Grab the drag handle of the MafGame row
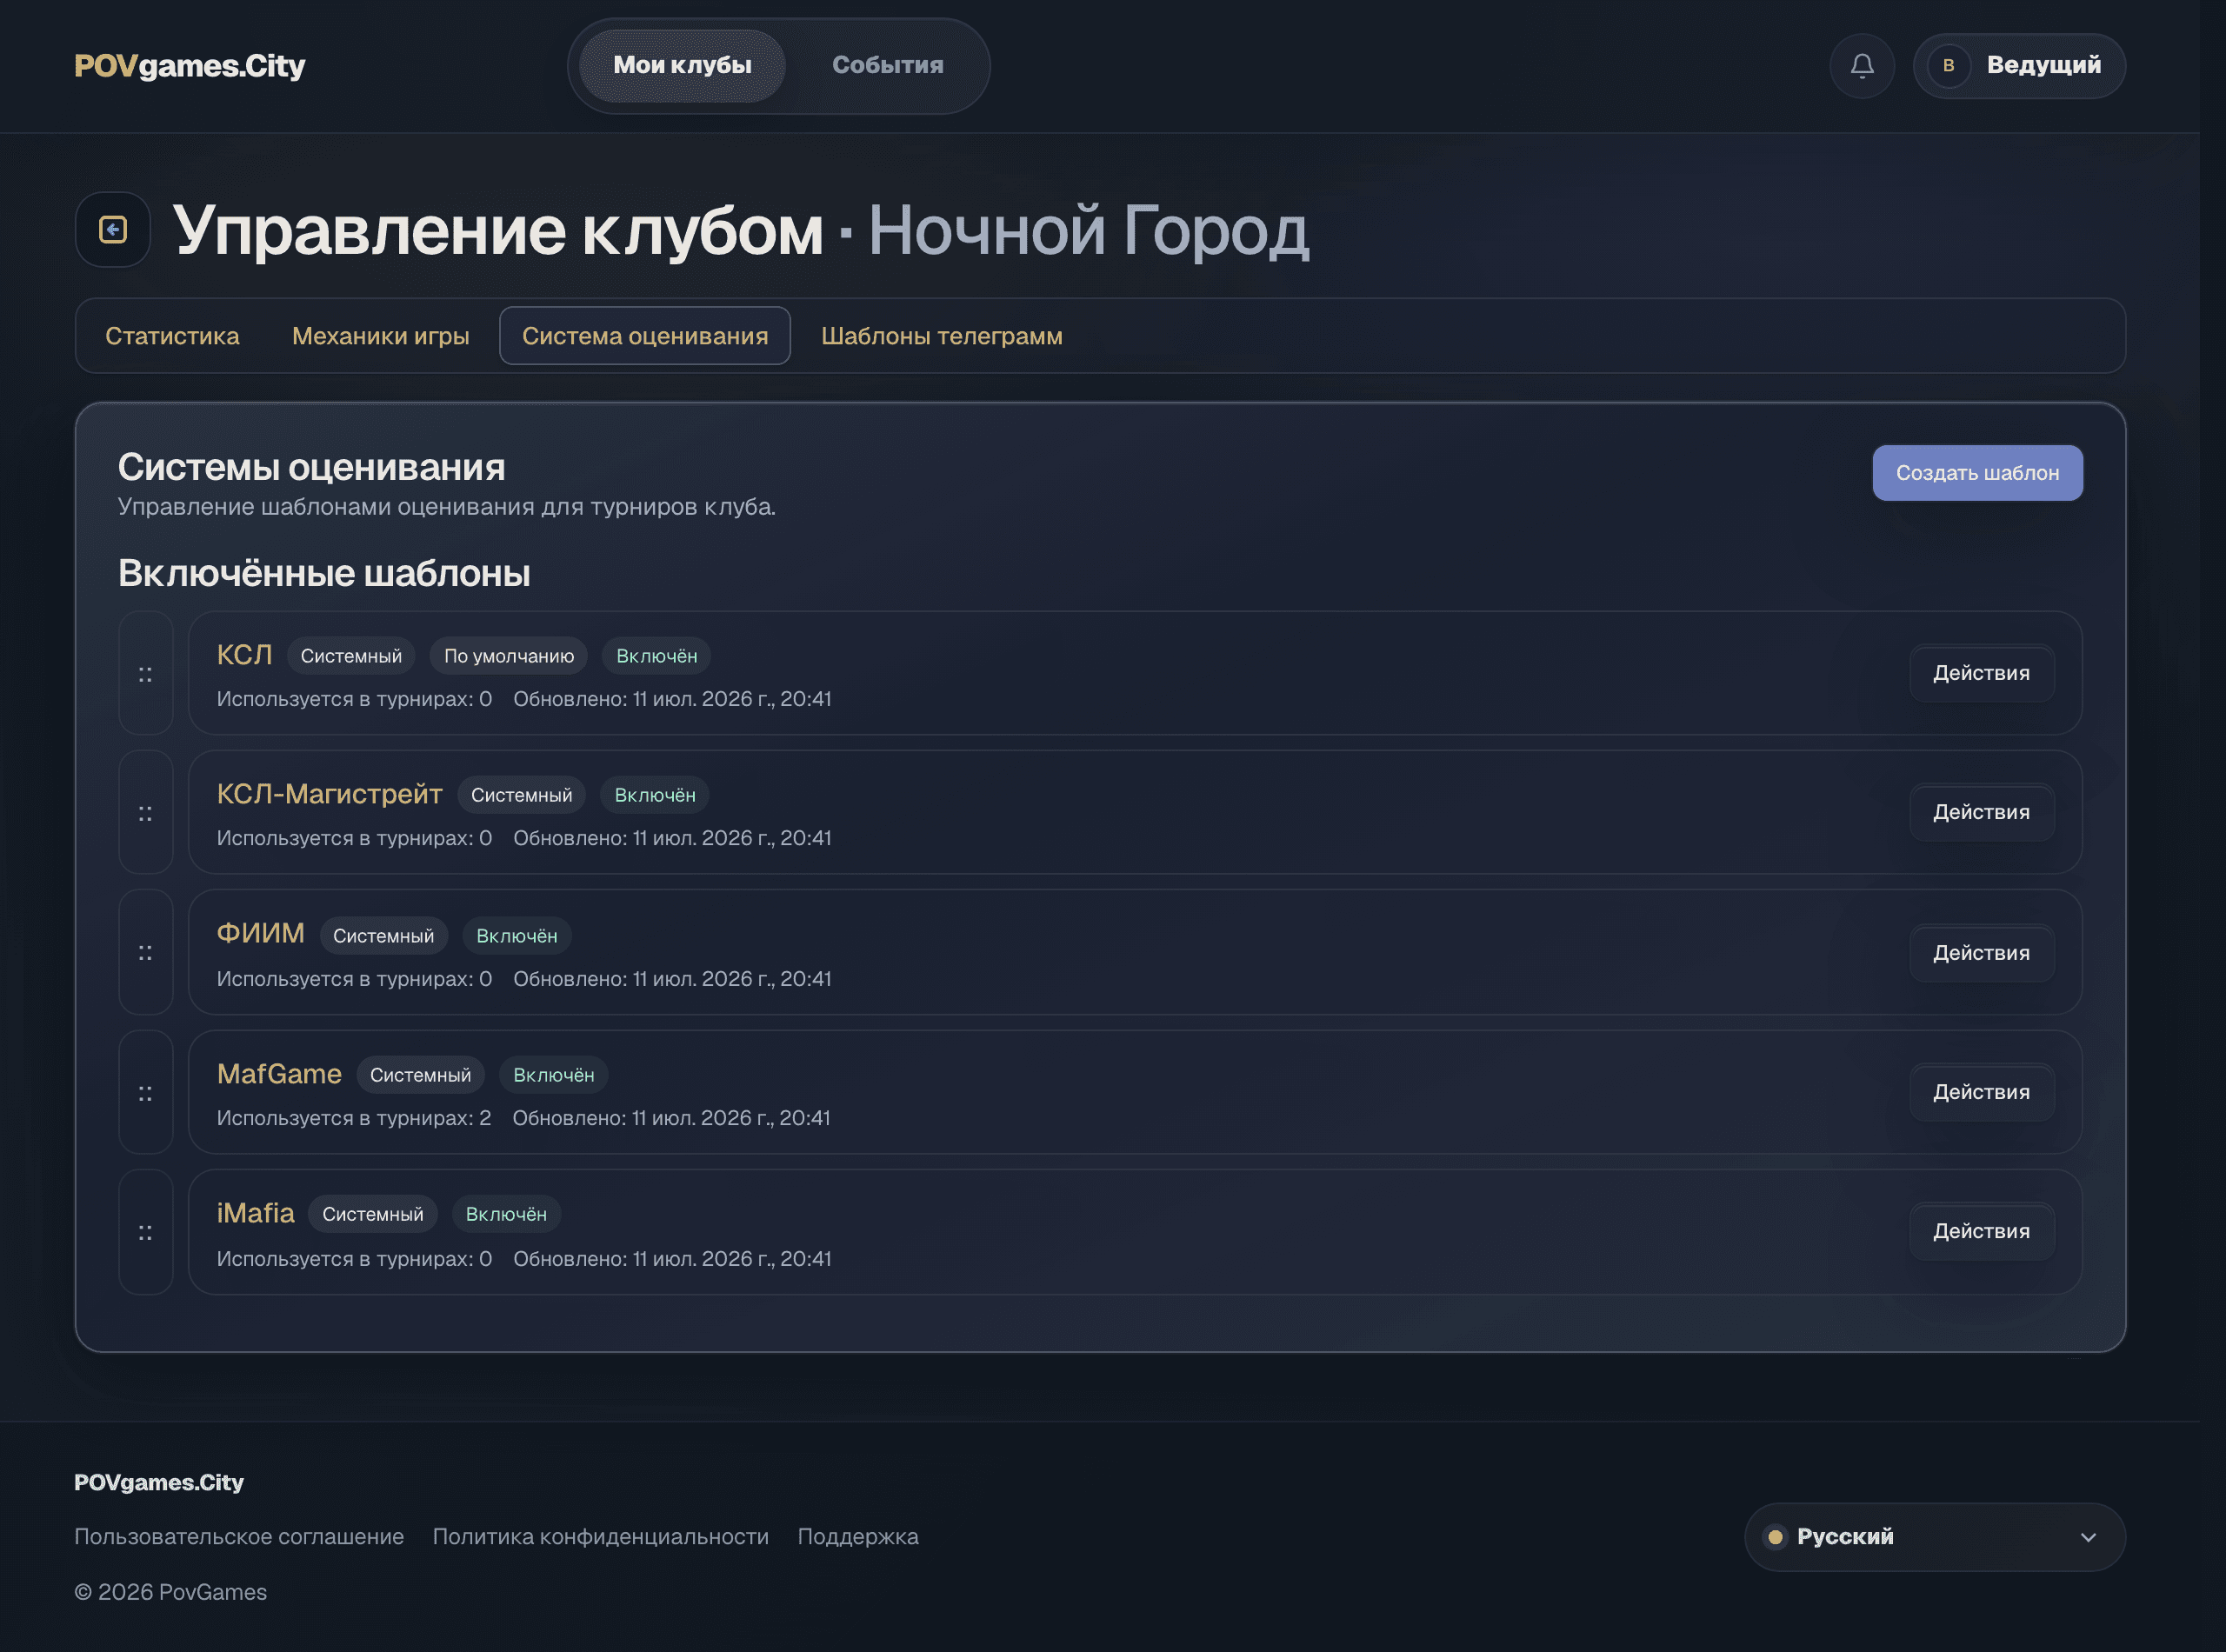The width and height of the screenshot is (2226, 1652). point(146,1092)
